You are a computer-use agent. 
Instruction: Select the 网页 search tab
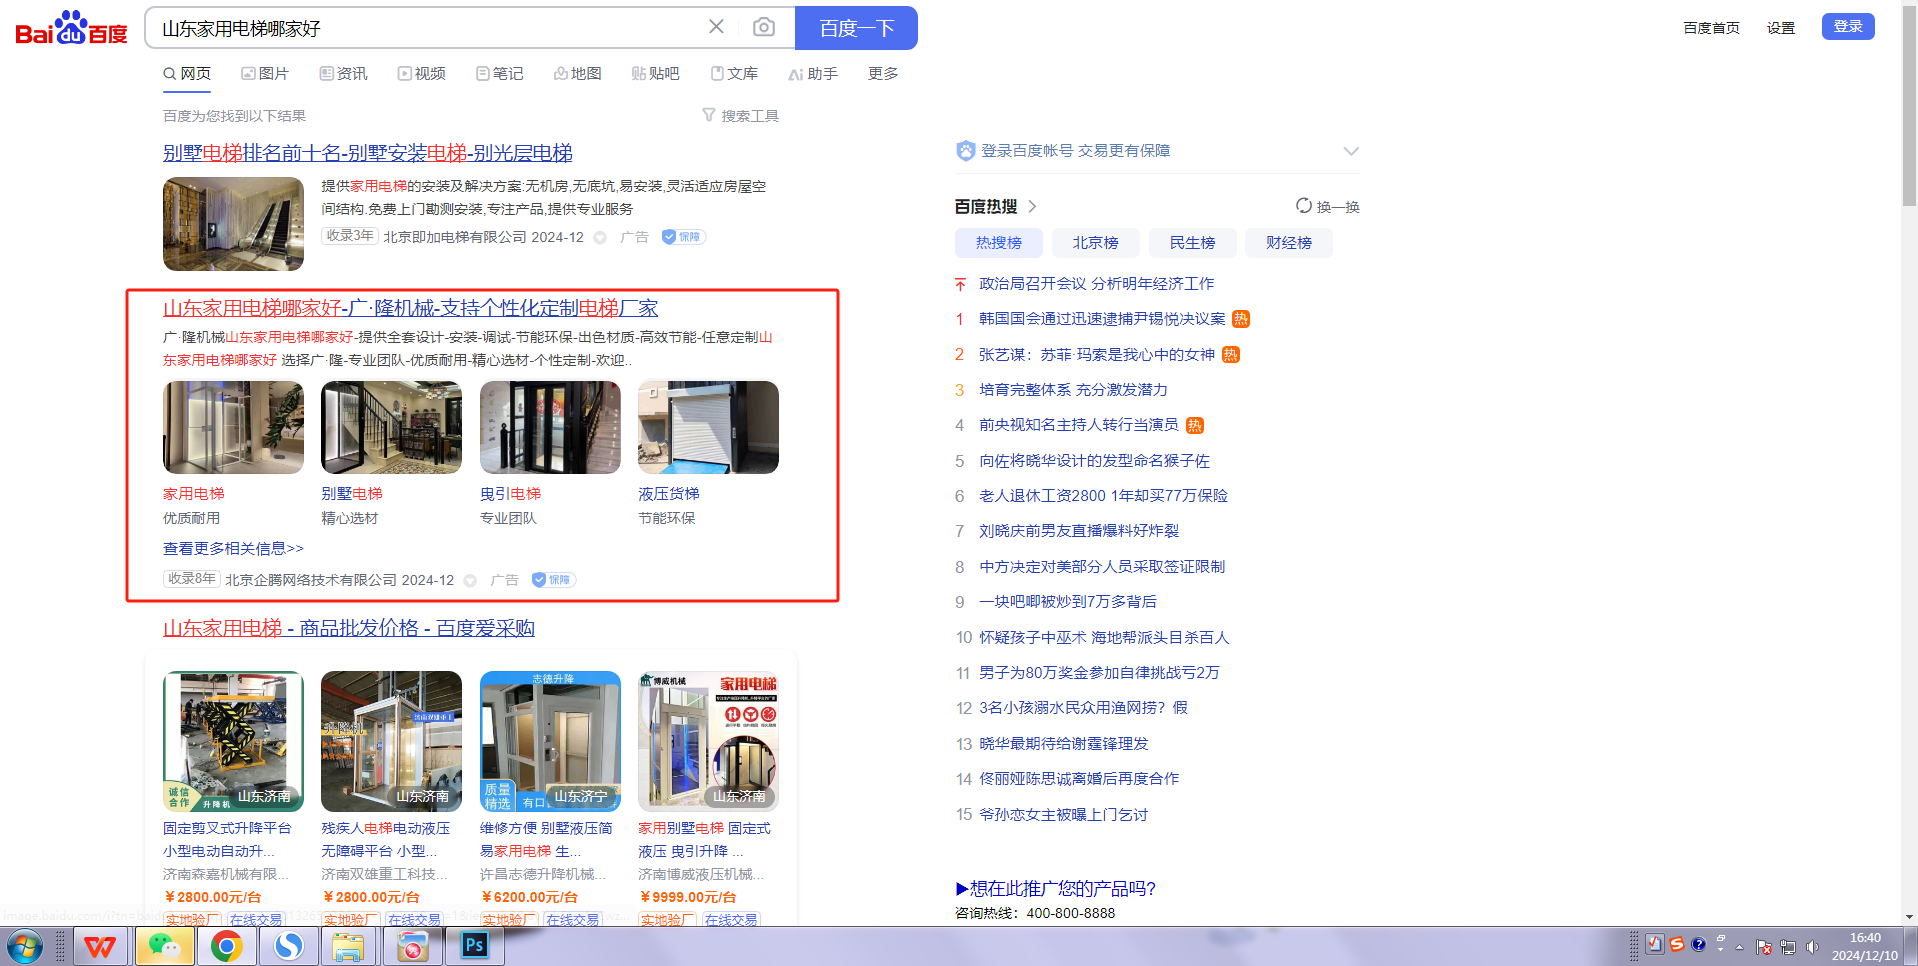(187, 73)
